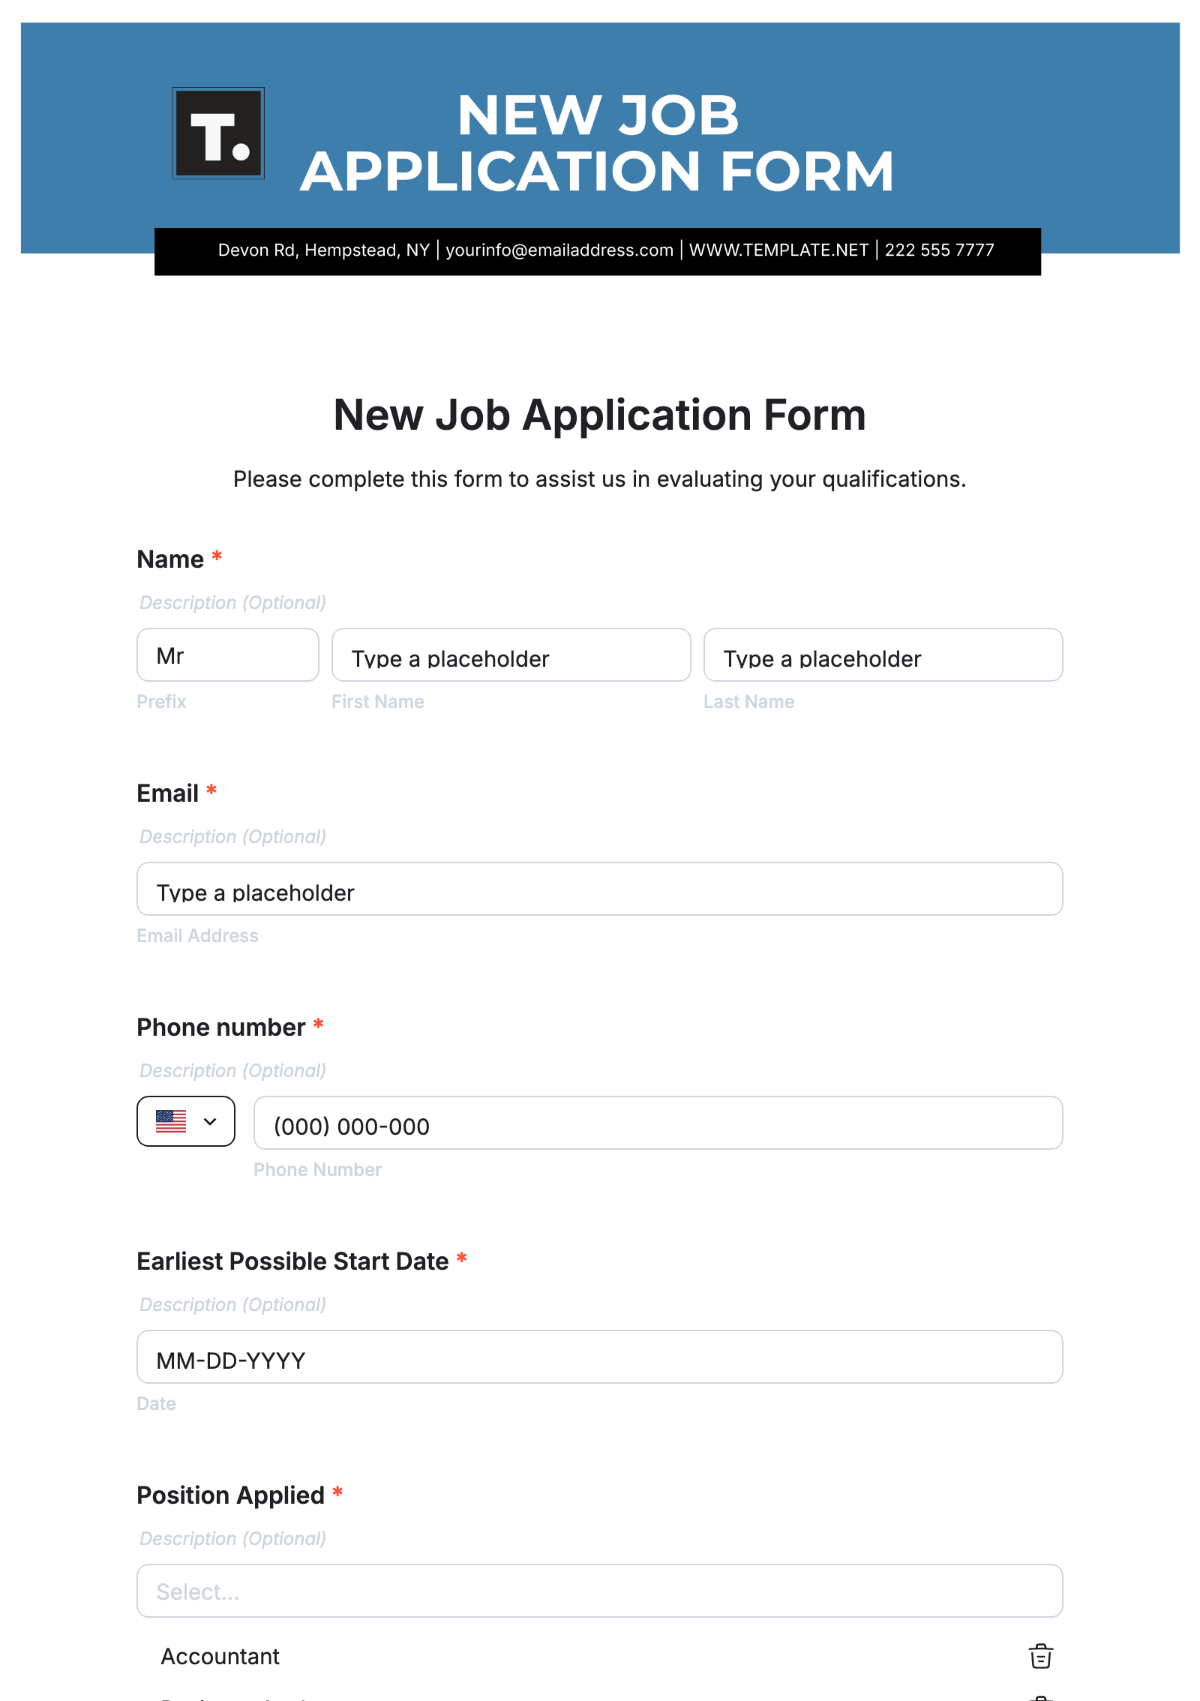
Task: Edit the Name description text
Action: pos(233,603)
